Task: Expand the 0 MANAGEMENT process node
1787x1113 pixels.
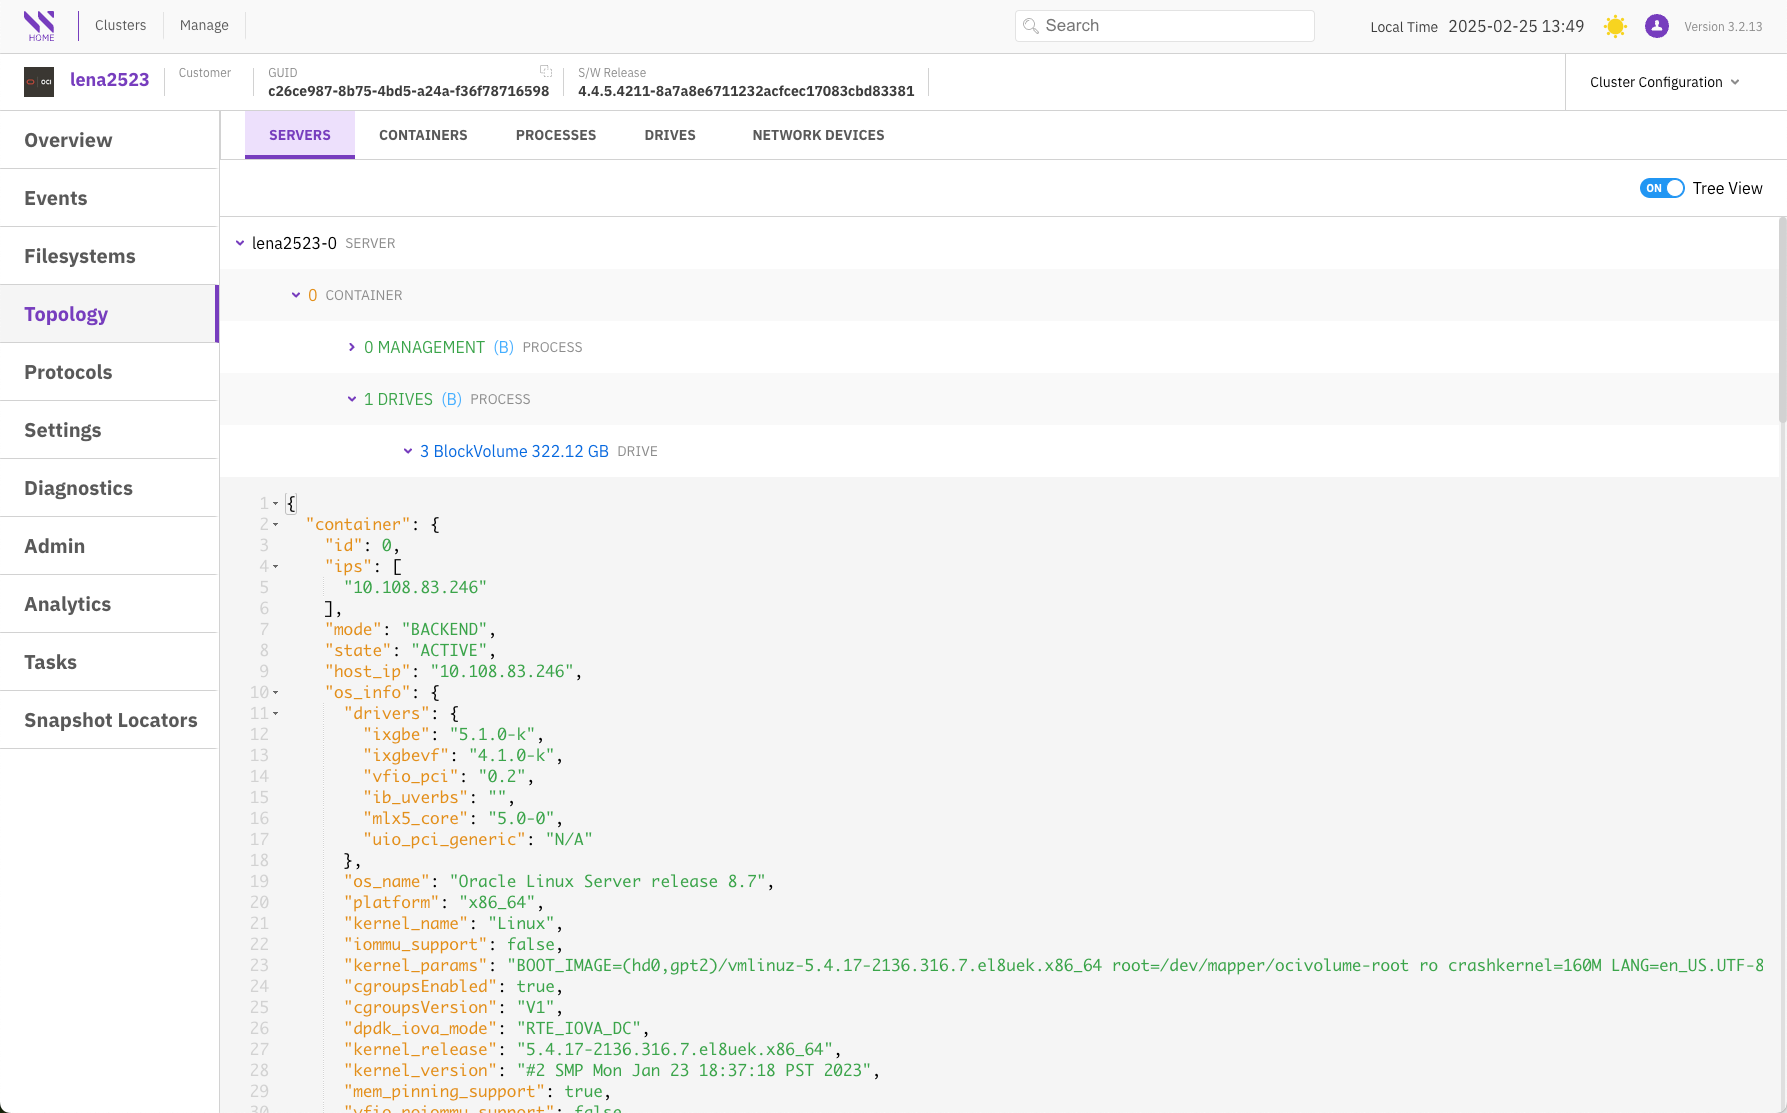Action: coord(352,347)
